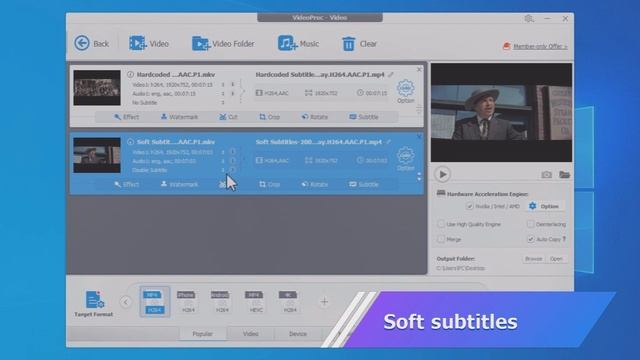Click the preview video frame

(x=501, y=112)
